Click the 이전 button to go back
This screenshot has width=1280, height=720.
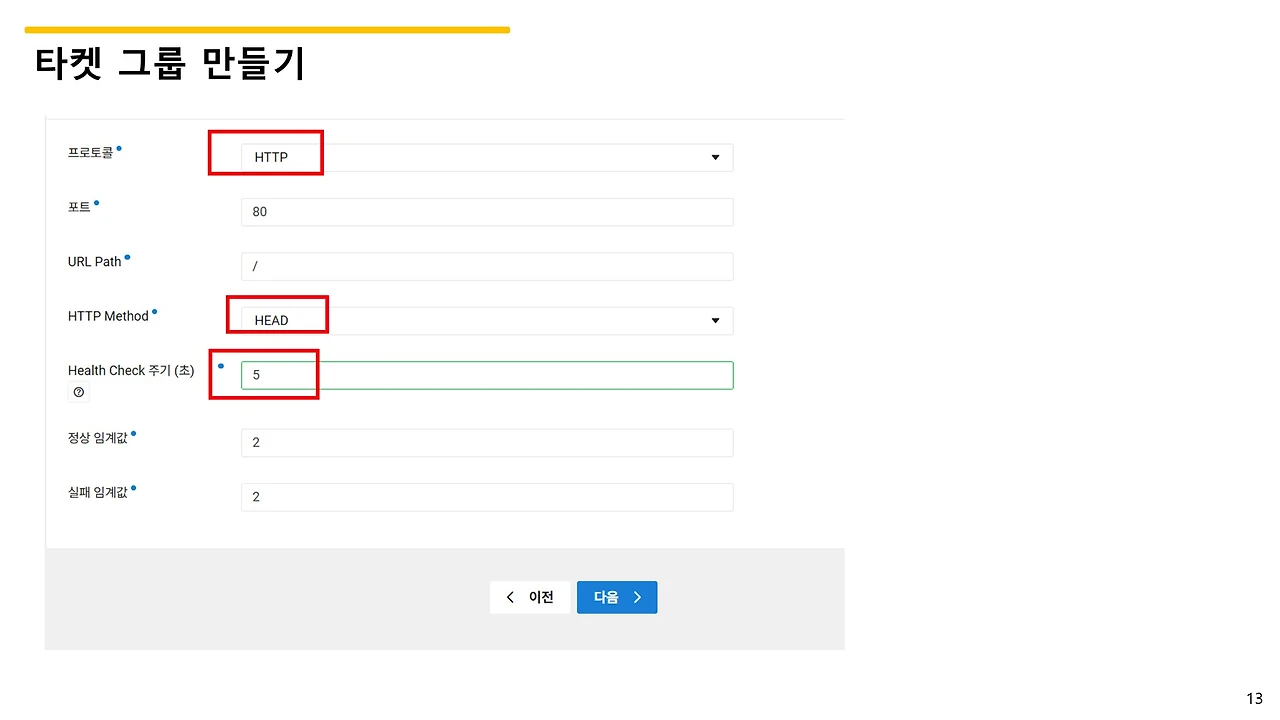tap(530, 597)
